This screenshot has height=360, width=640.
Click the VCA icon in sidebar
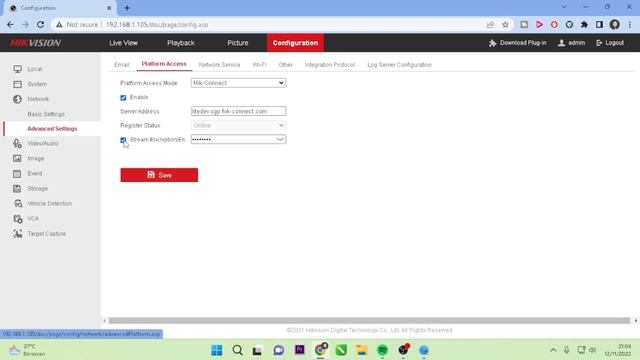(18, 219)
